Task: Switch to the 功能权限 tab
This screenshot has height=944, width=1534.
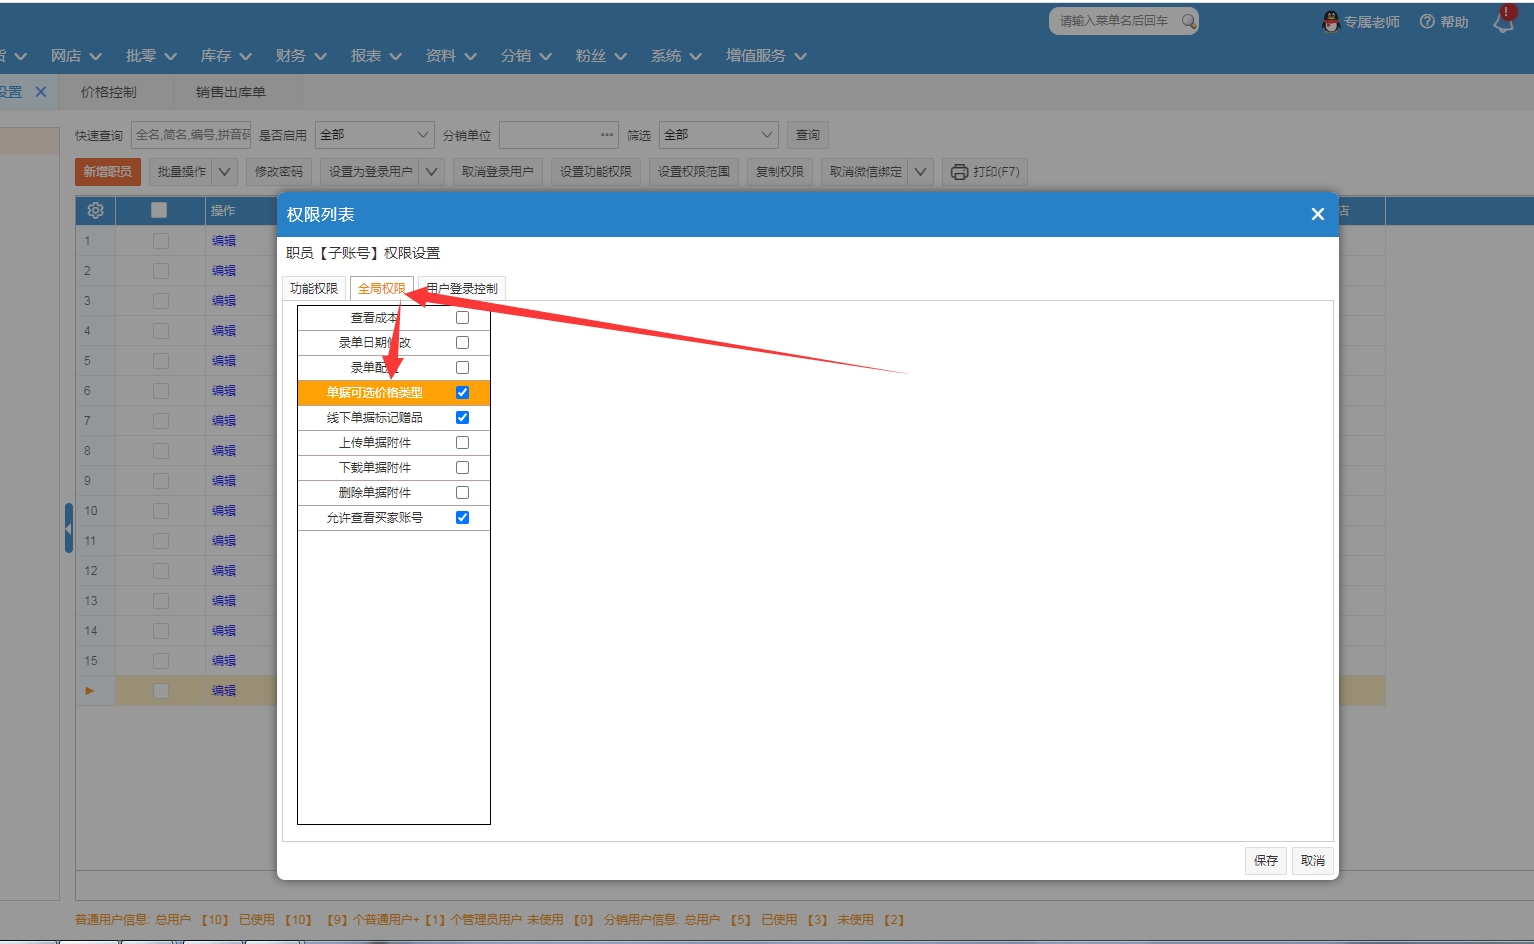Action: [x=314, y=288]
